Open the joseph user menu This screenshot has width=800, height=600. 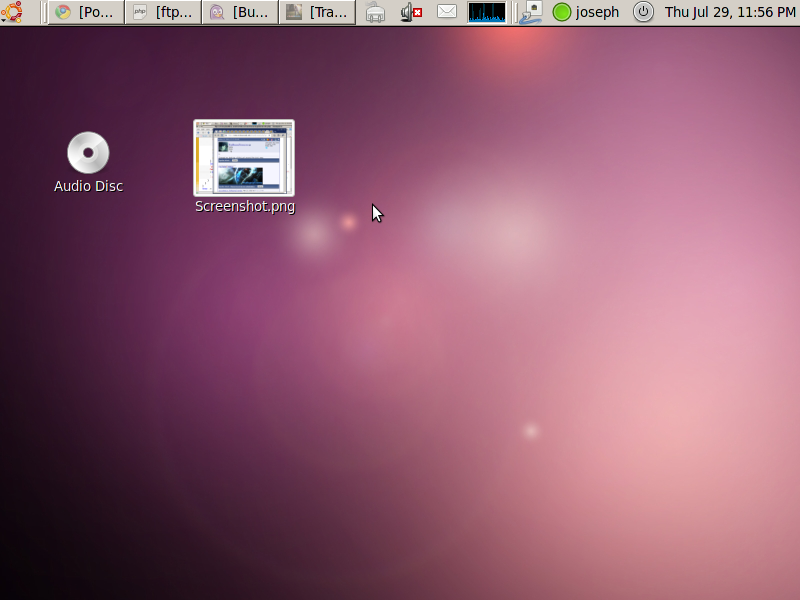[x=597, y=12]
